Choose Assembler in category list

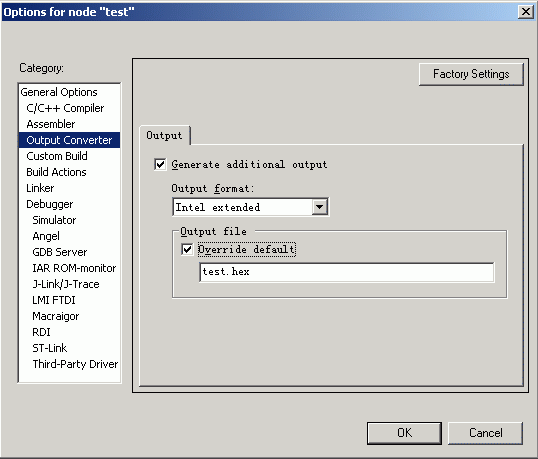[x=51, y=124]
